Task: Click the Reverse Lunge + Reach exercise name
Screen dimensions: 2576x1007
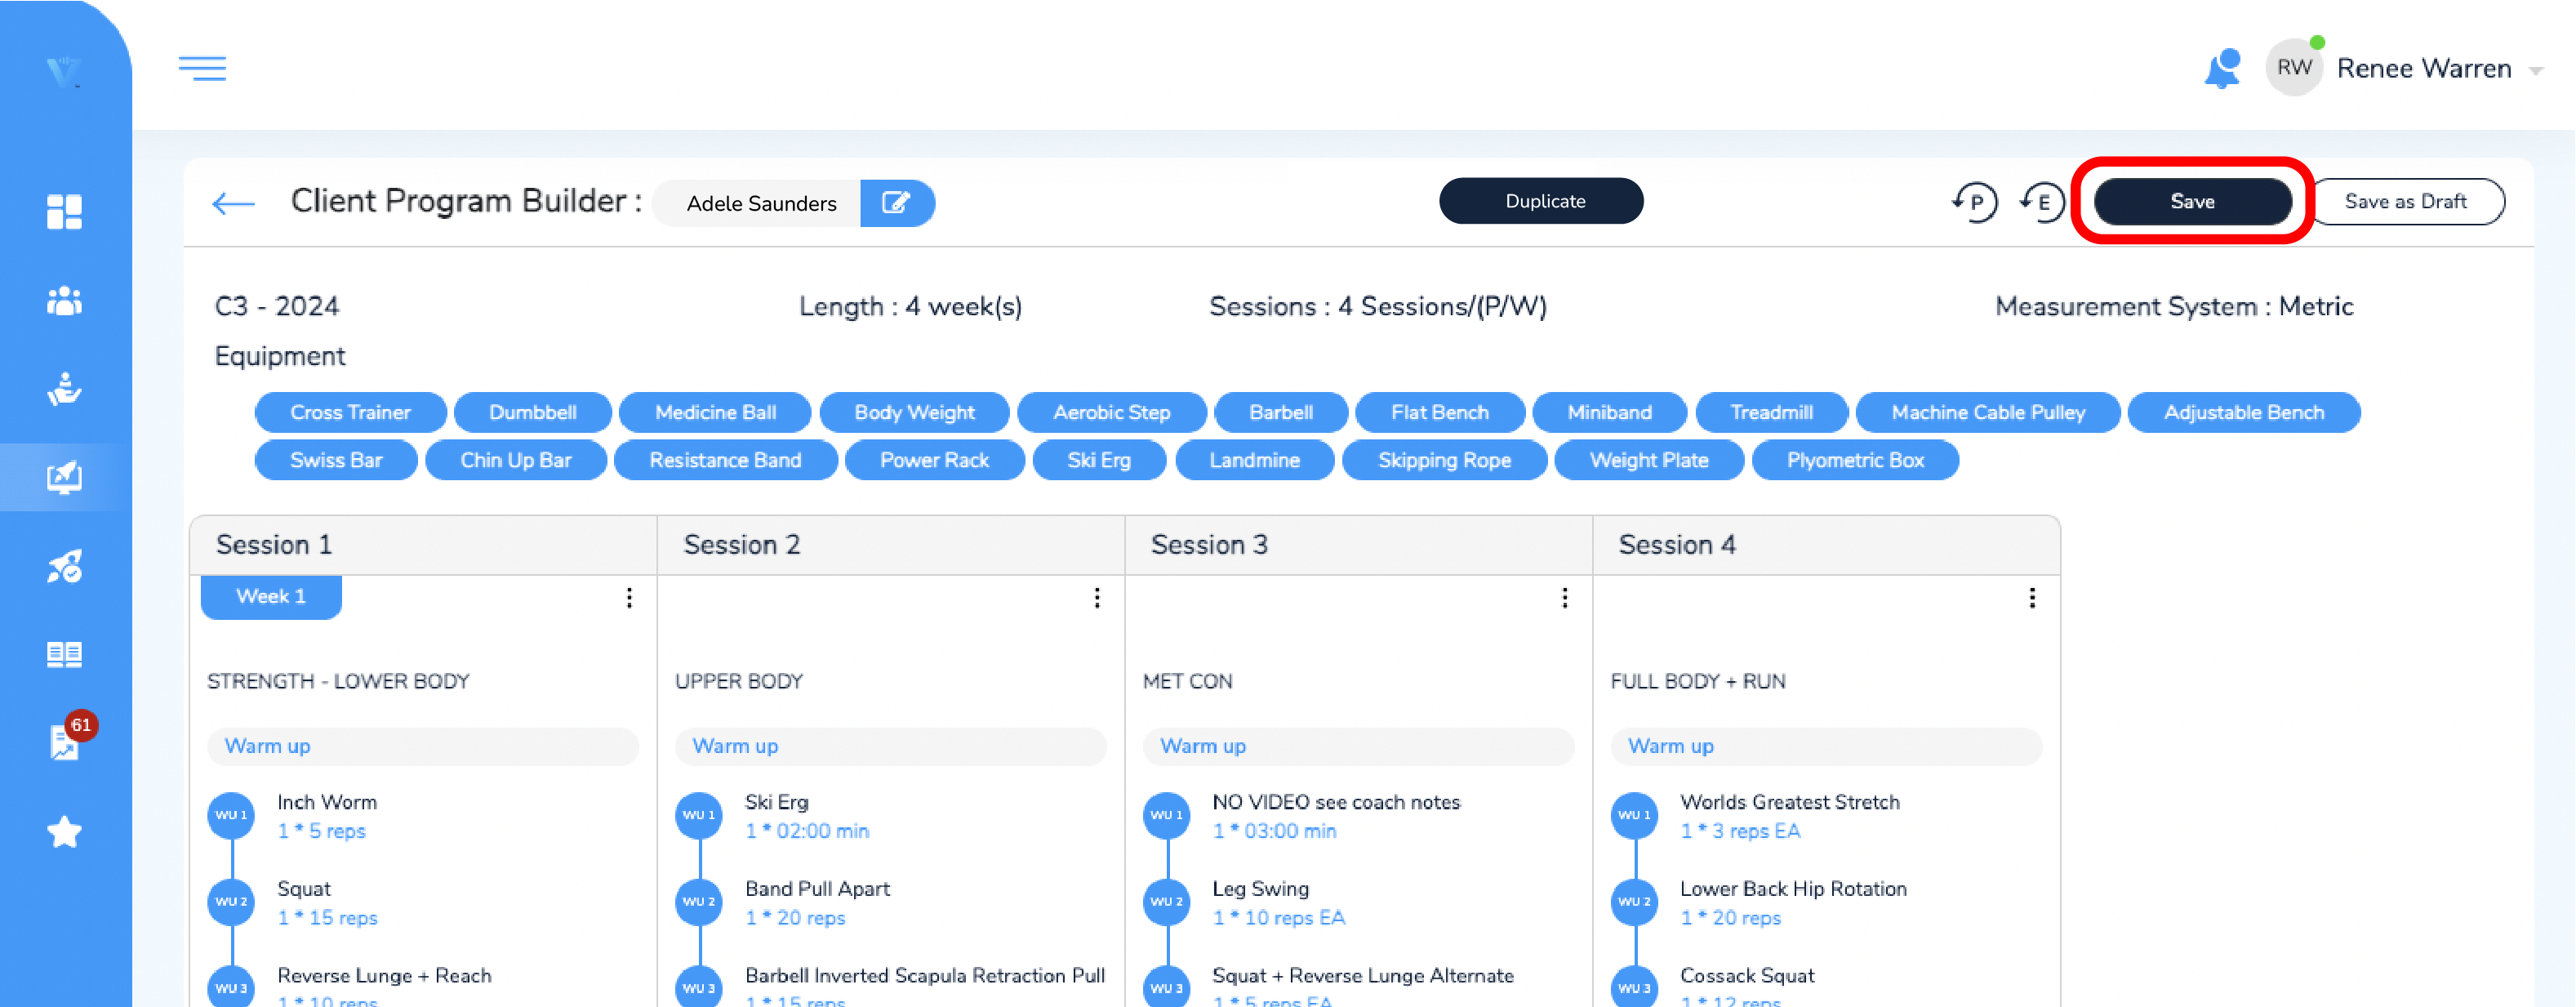Action: pyautogui.click(x=384, y=976)
